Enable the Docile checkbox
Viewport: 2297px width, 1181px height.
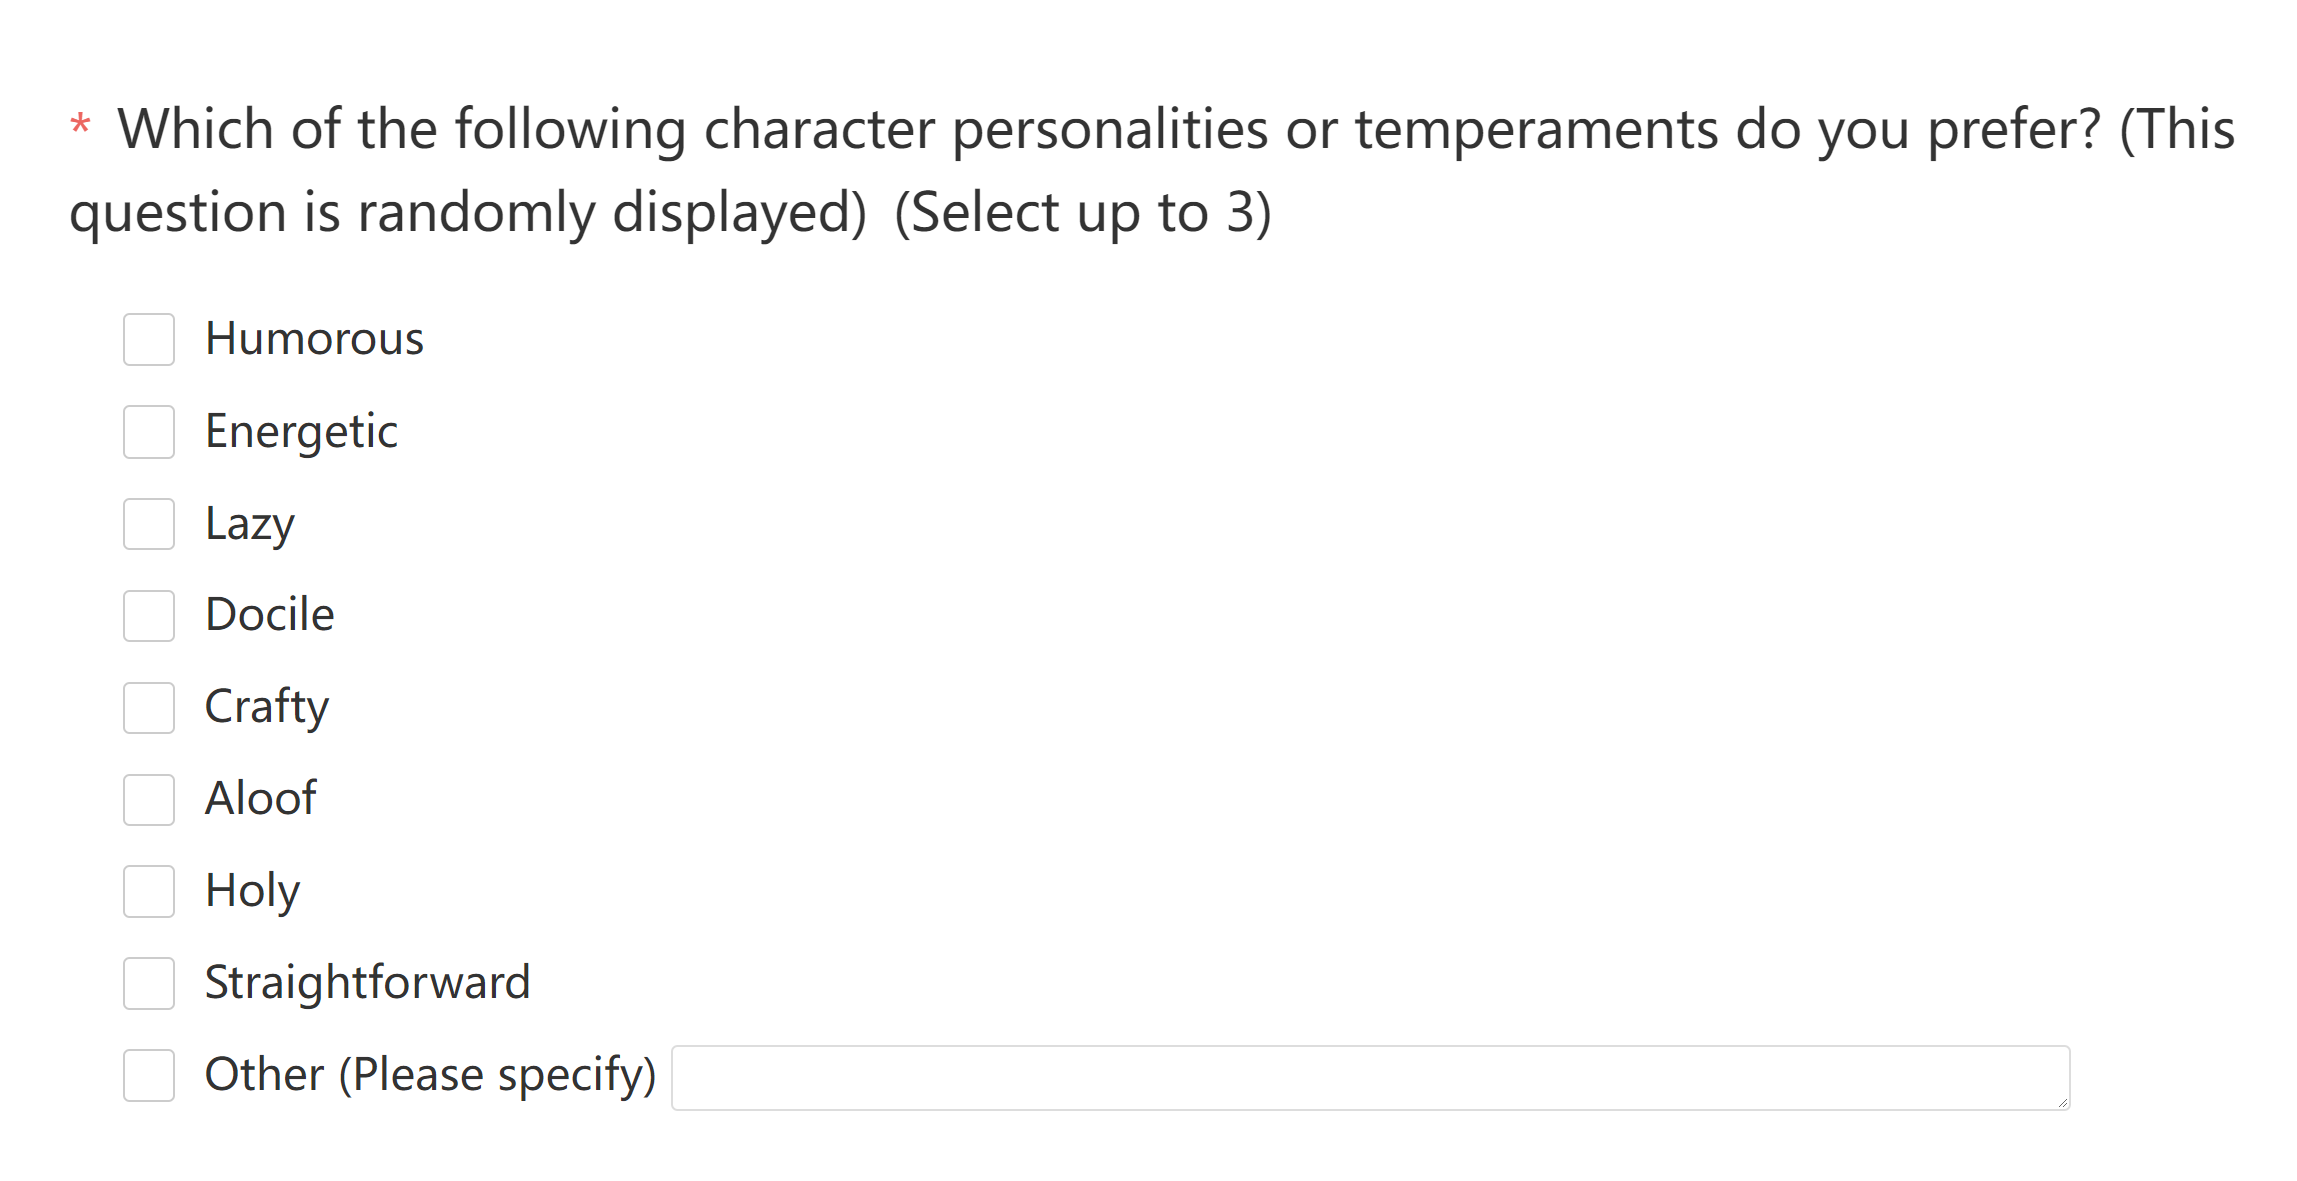pos(149,616)
